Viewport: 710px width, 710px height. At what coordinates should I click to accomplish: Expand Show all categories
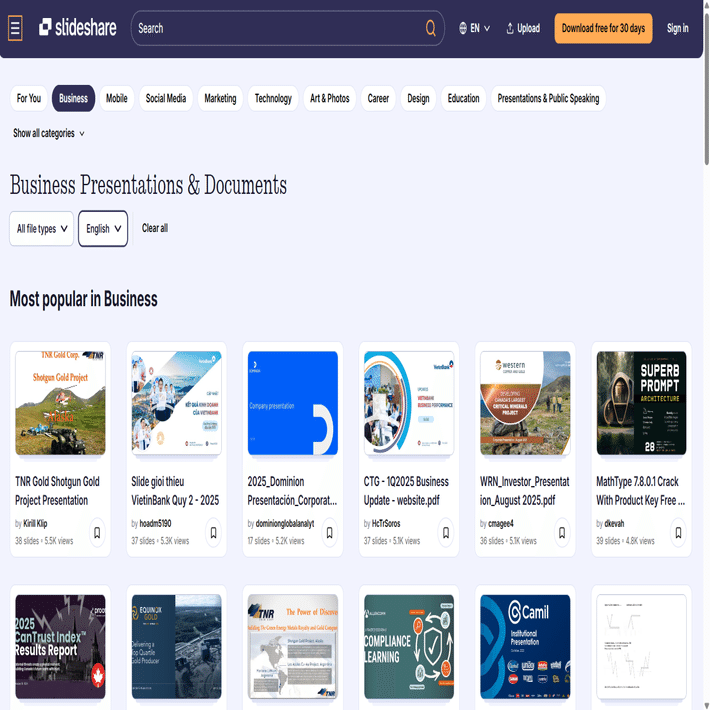tap(48, 133)
